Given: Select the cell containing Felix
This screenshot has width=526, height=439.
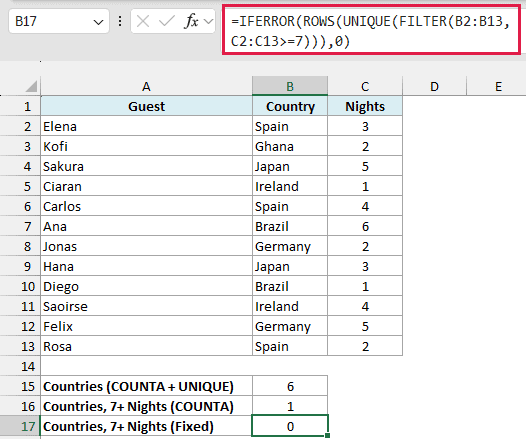Looking at the screenshot, I should [146, 326].
